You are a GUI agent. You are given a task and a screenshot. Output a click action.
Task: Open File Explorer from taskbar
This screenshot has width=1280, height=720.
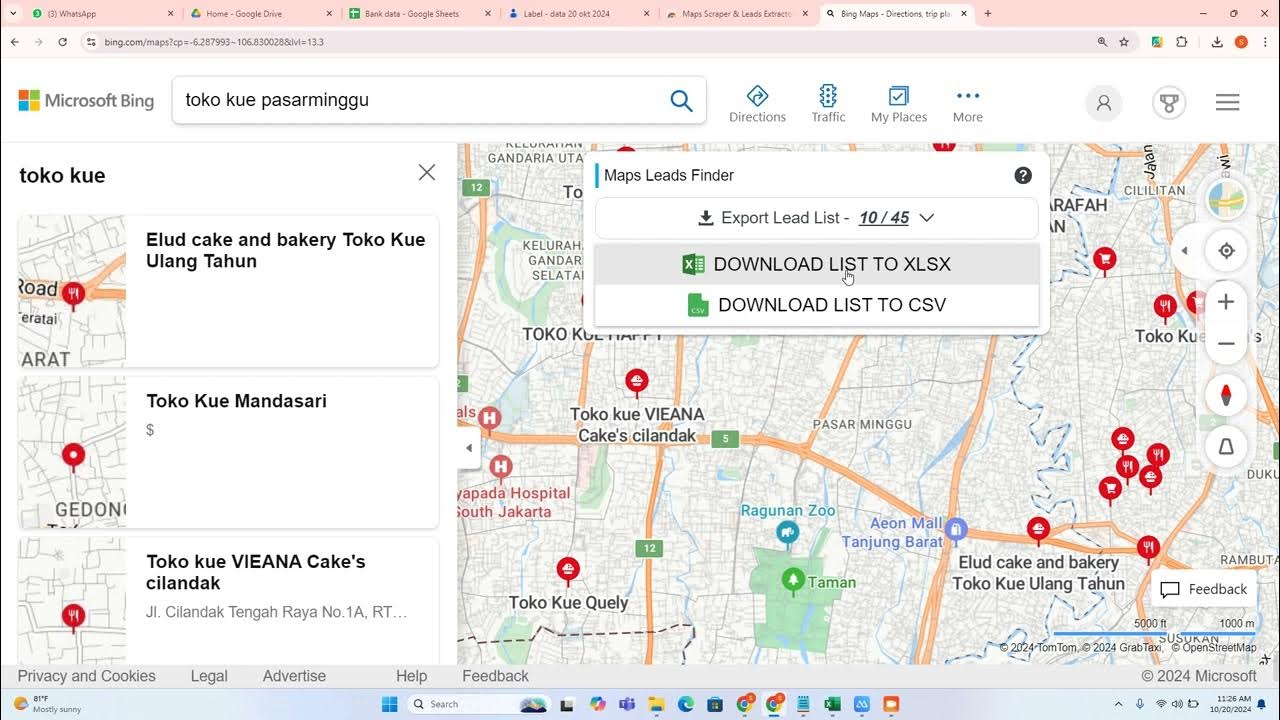pyautogui.click(x=656, y=704)
